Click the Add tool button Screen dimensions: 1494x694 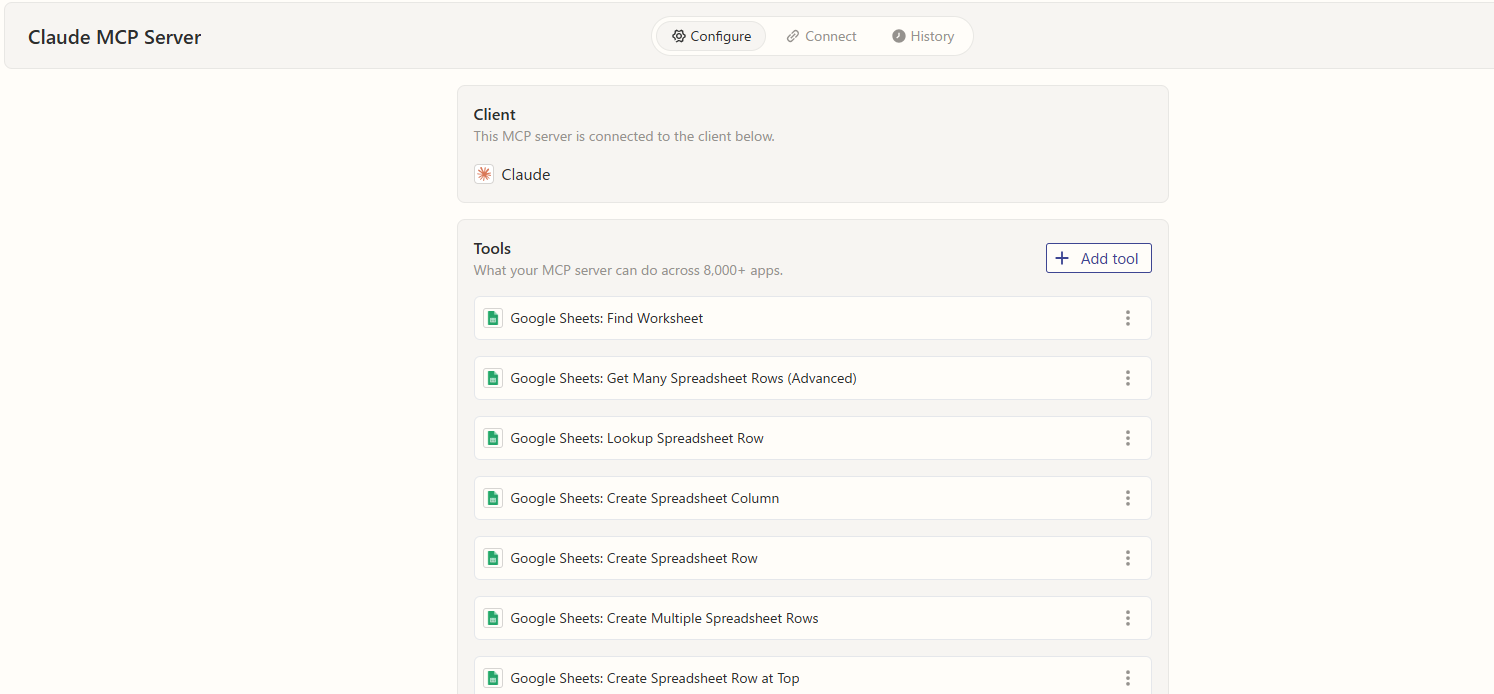pos(1099,258)
